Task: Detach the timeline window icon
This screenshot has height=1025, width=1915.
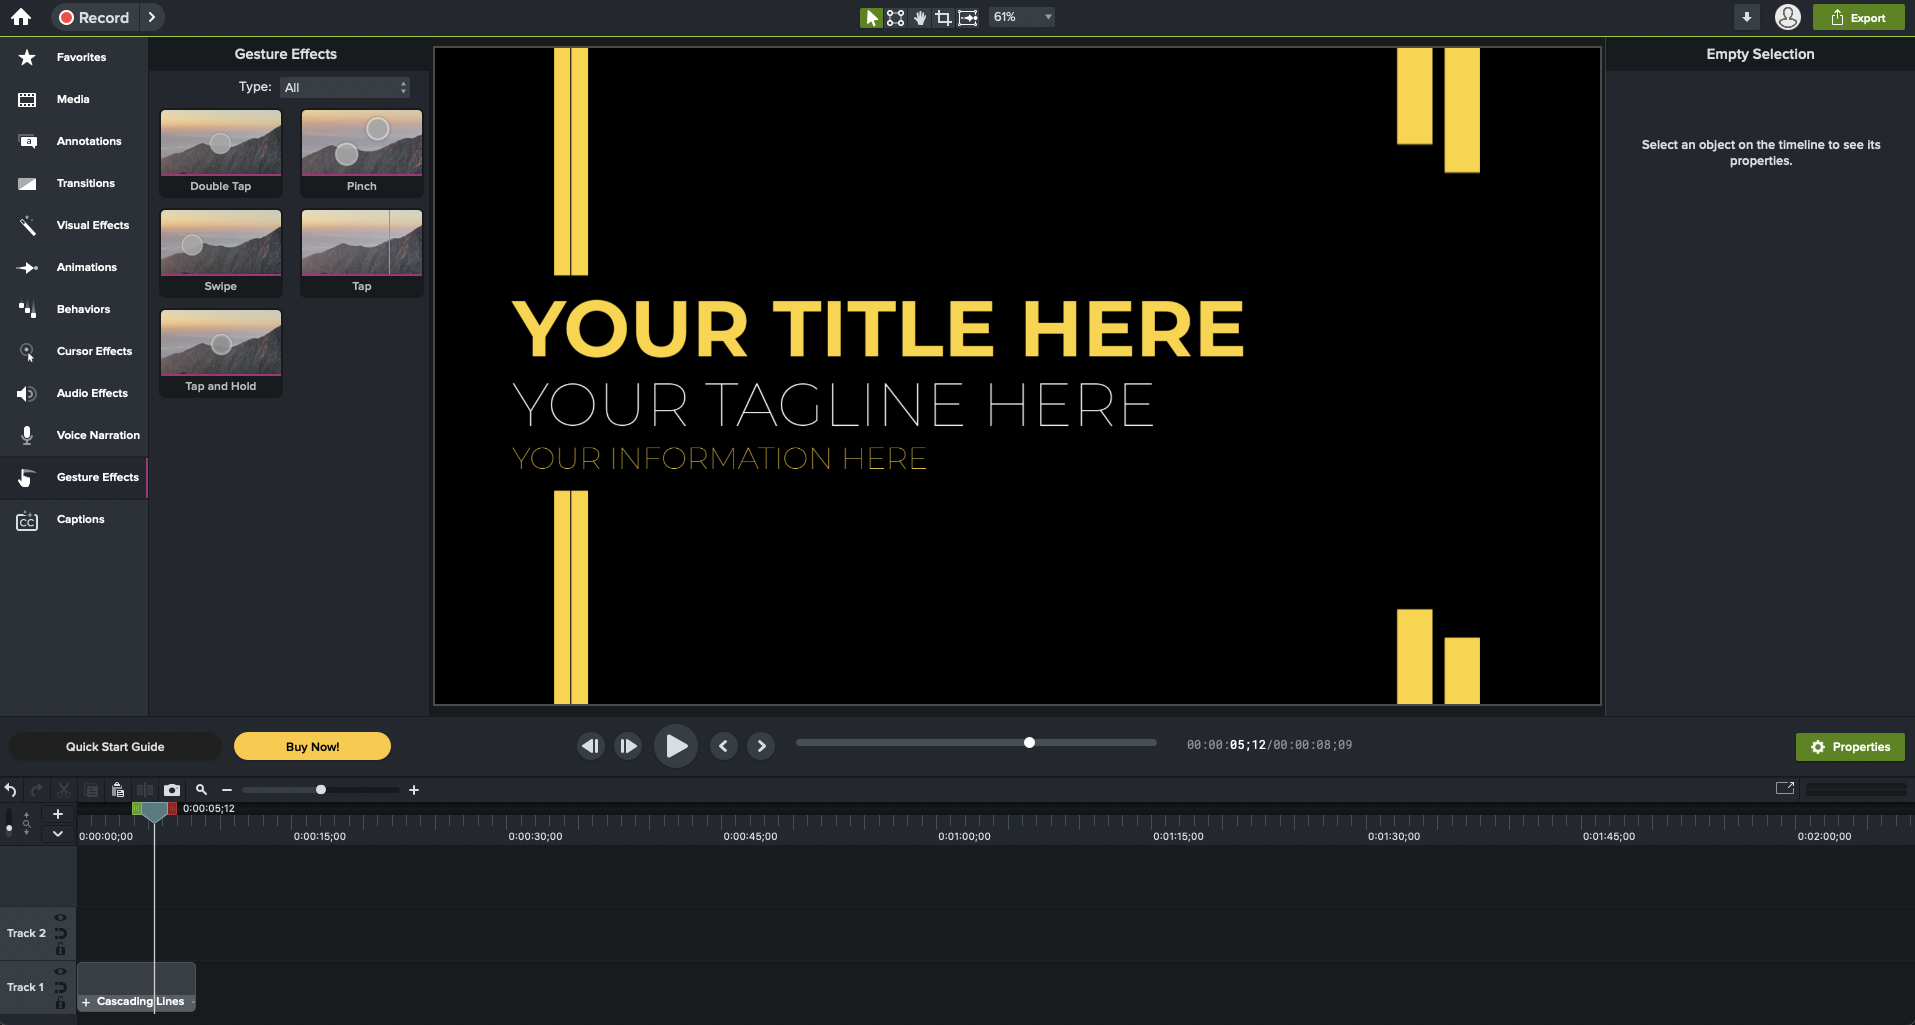Action: pos(1785,789)
